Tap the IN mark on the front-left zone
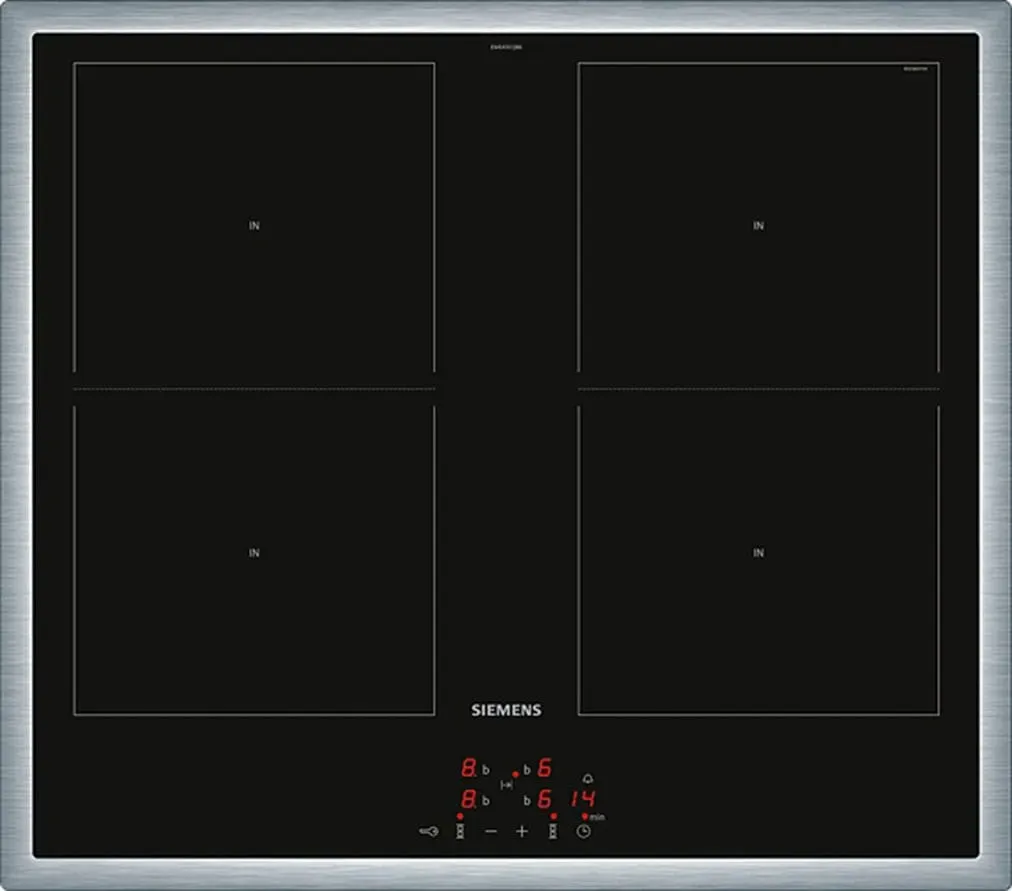The width and height of the screenshot is (1012, 891). pos(254,553)
